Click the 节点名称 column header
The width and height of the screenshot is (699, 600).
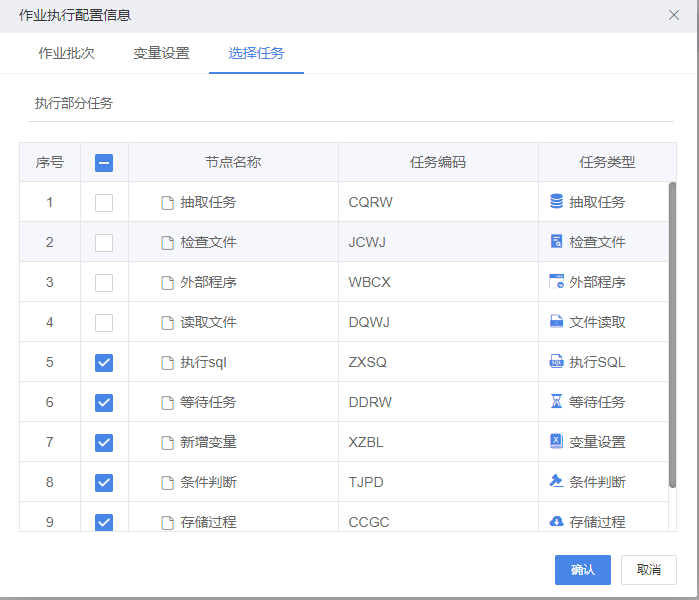233,162
